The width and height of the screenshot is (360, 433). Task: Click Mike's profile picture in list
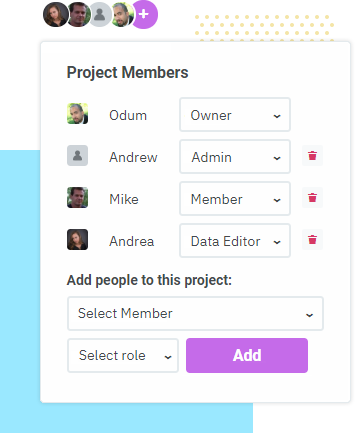(77, 198)
